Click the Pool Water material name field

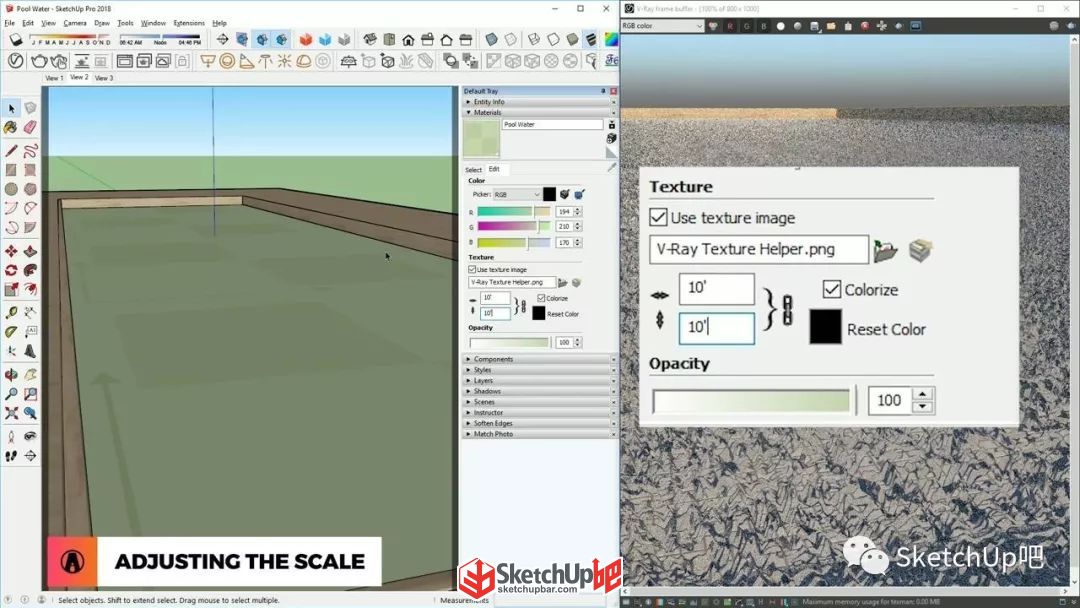click(x=552, y=125)
